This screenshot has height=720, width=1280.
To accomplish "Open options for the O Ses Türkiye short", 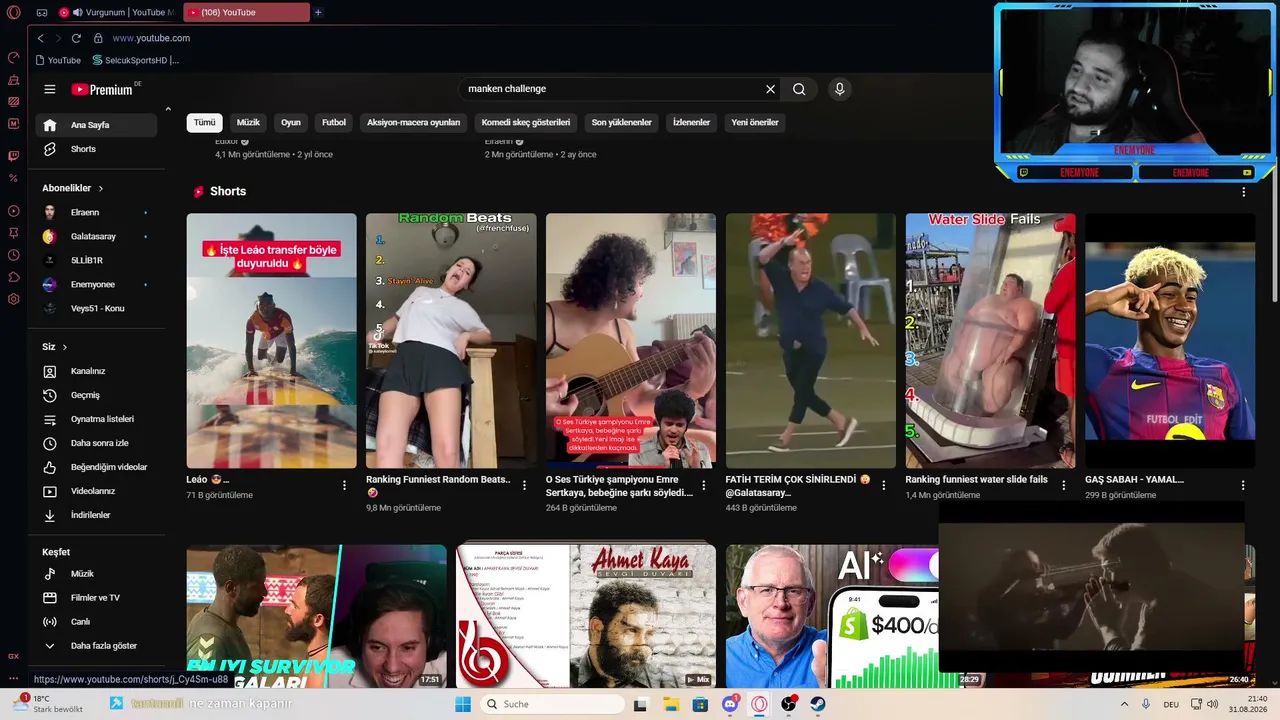I will point(704,485).
